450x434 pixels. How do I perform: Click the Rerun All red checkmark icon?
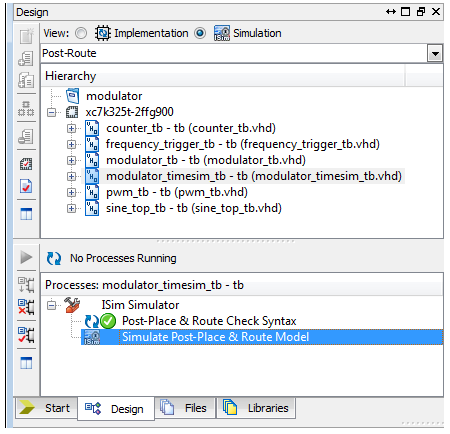coord(26,335)
